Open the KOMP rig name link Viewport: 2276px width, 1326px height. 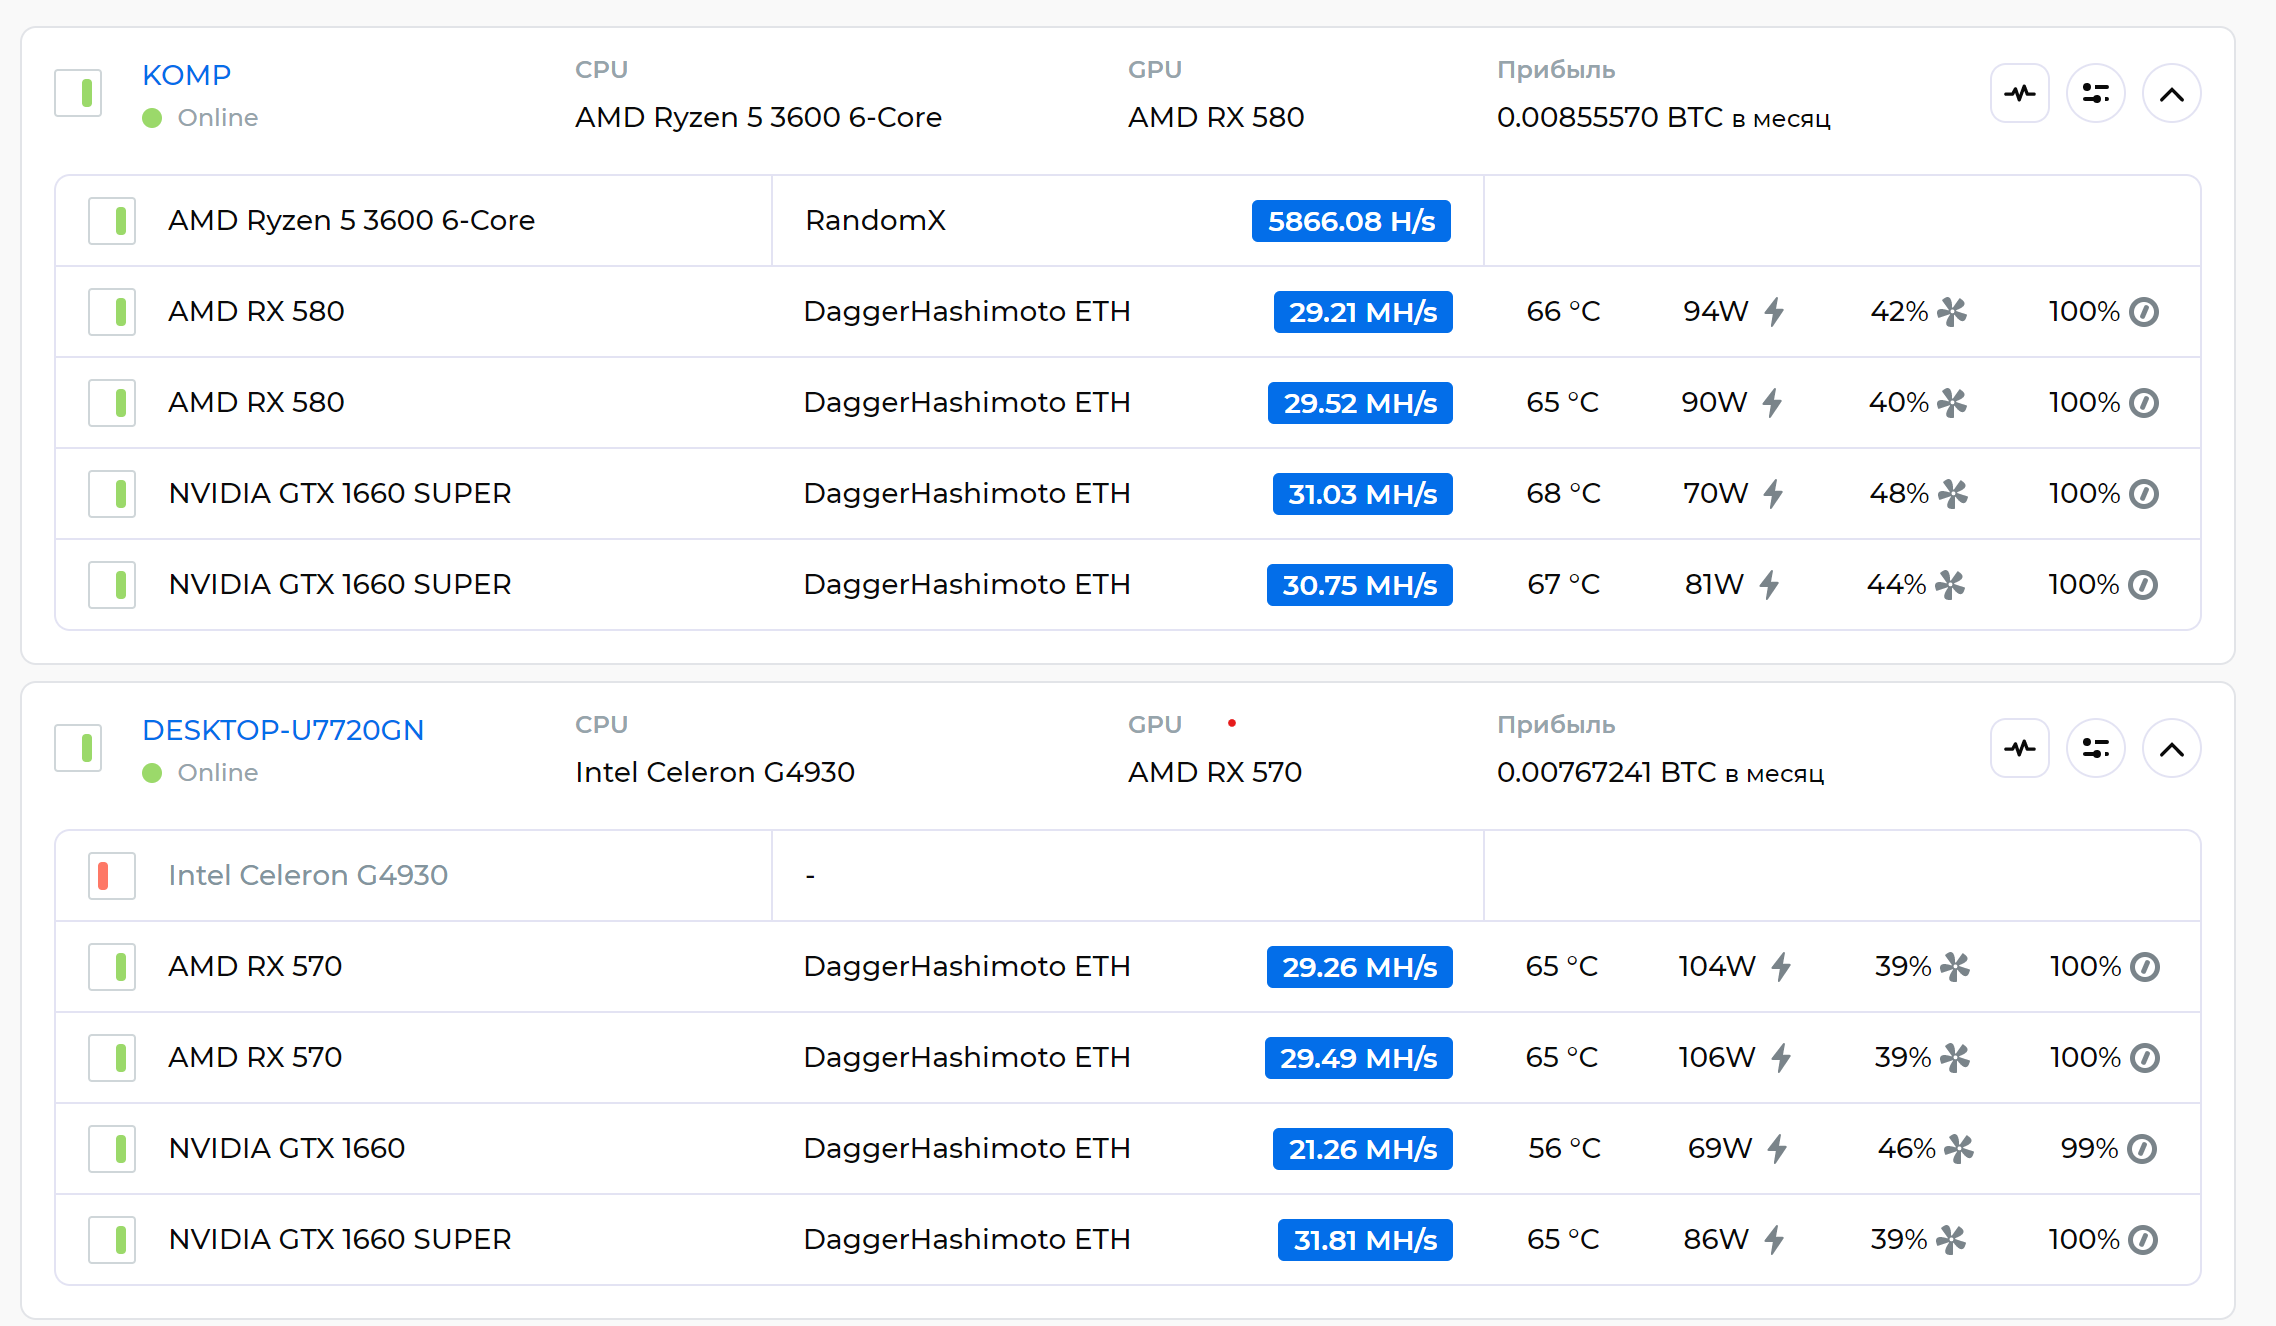pyautogui.click(x=186, y=75)
